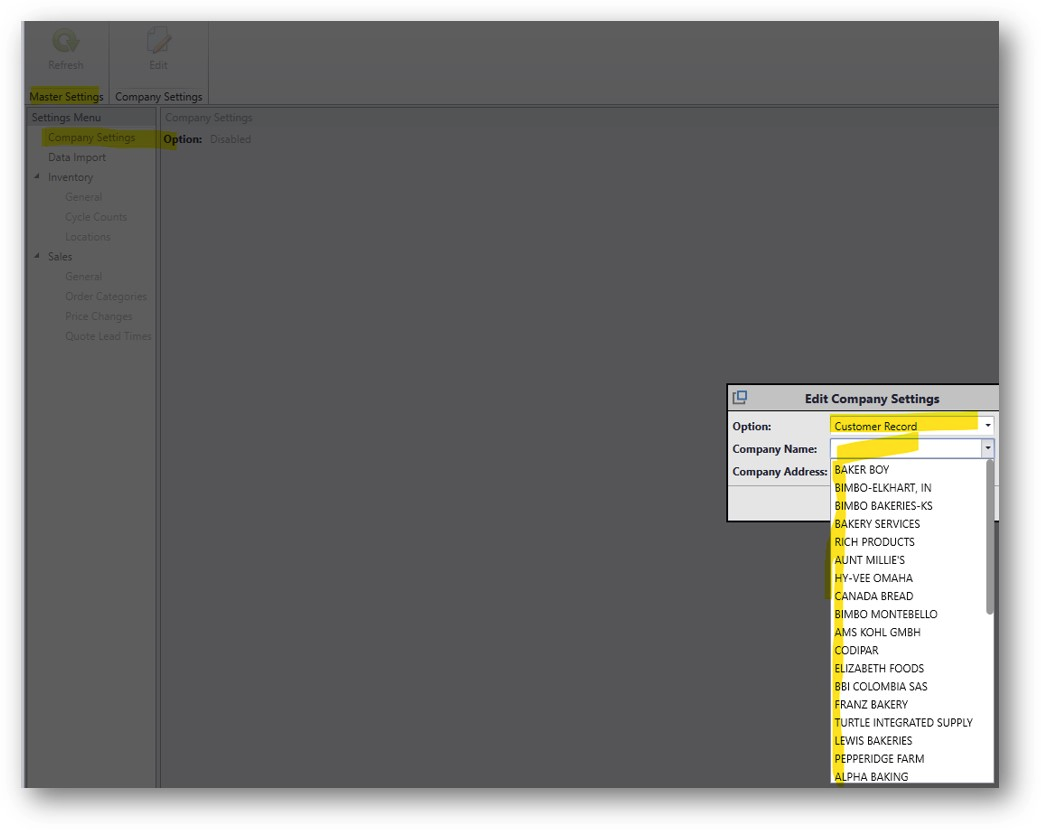Open Quote Lead Times under Sales

click(108, 336)
